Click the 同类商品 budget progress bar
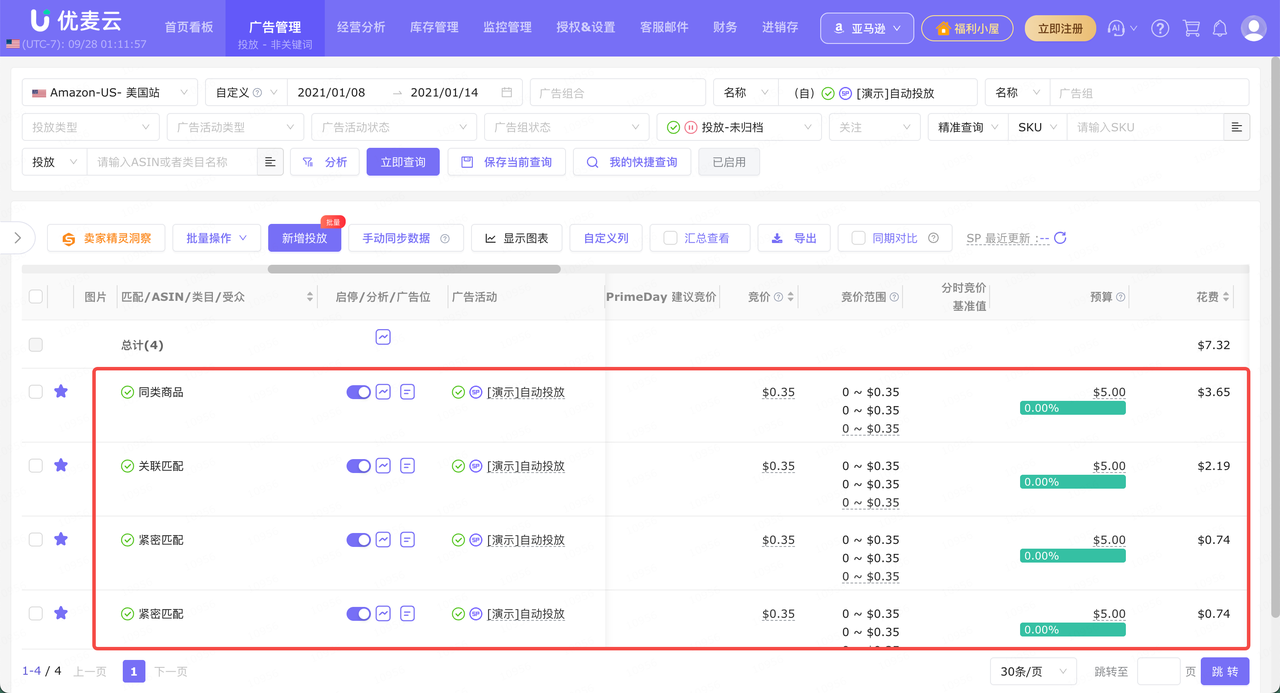This screenshot has height=693, width=1280. [1073, 408]
